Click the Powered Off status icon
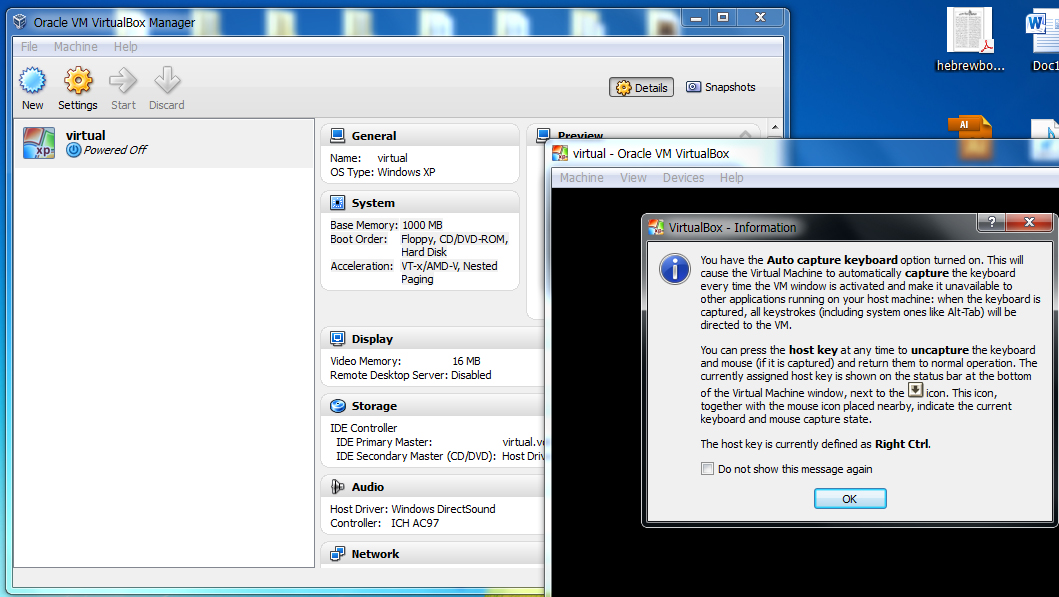 click(74, 150)
